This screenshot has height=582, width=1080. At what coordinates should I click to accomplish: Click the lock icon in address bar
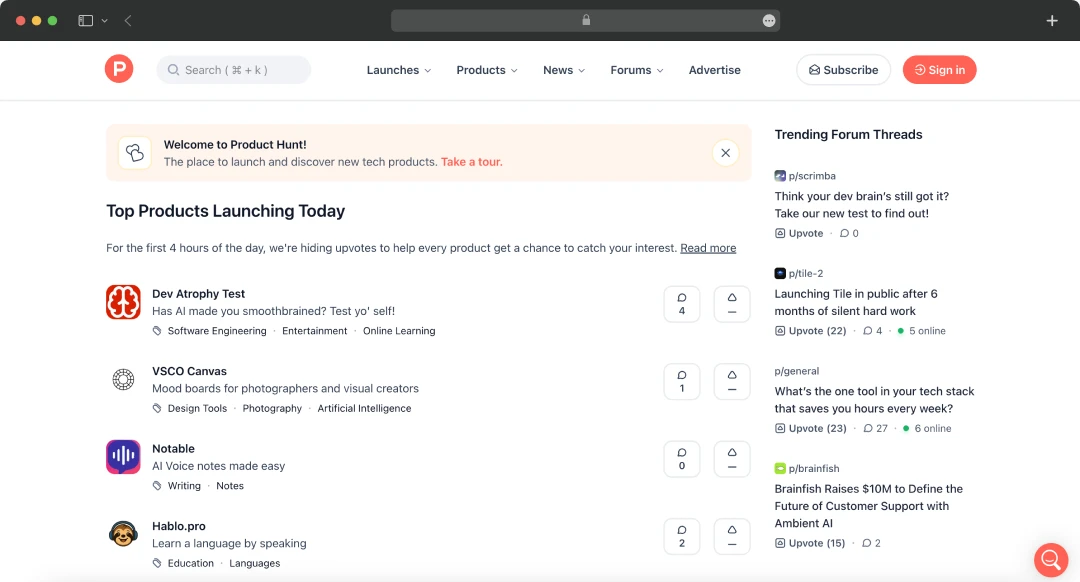point(586,20)
